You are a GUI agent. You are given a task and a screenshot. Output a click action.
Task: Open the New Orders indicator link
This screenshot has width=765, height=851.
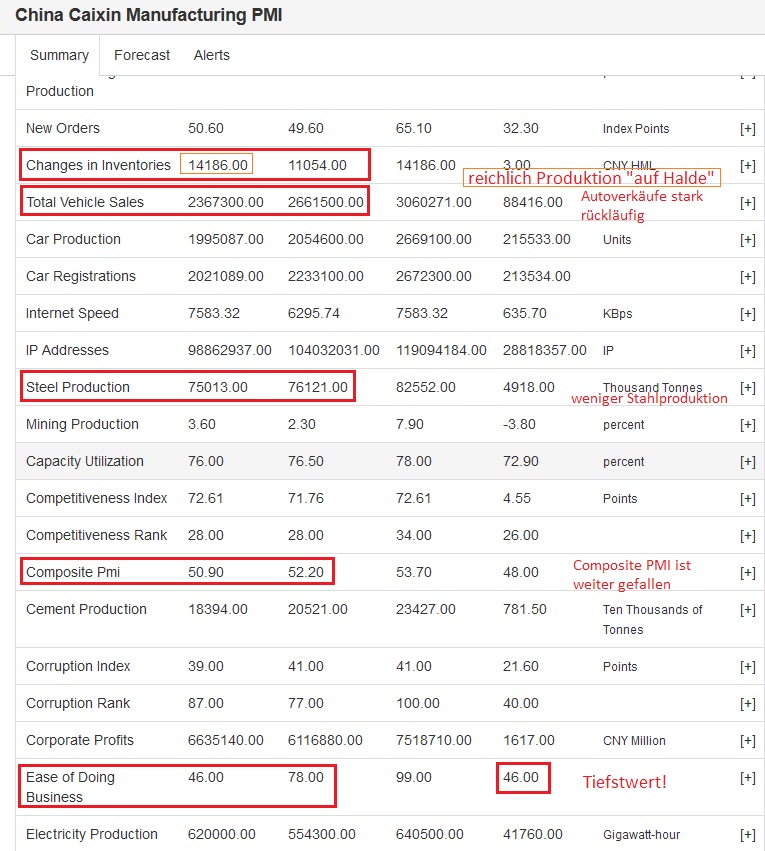pos(63,128)
